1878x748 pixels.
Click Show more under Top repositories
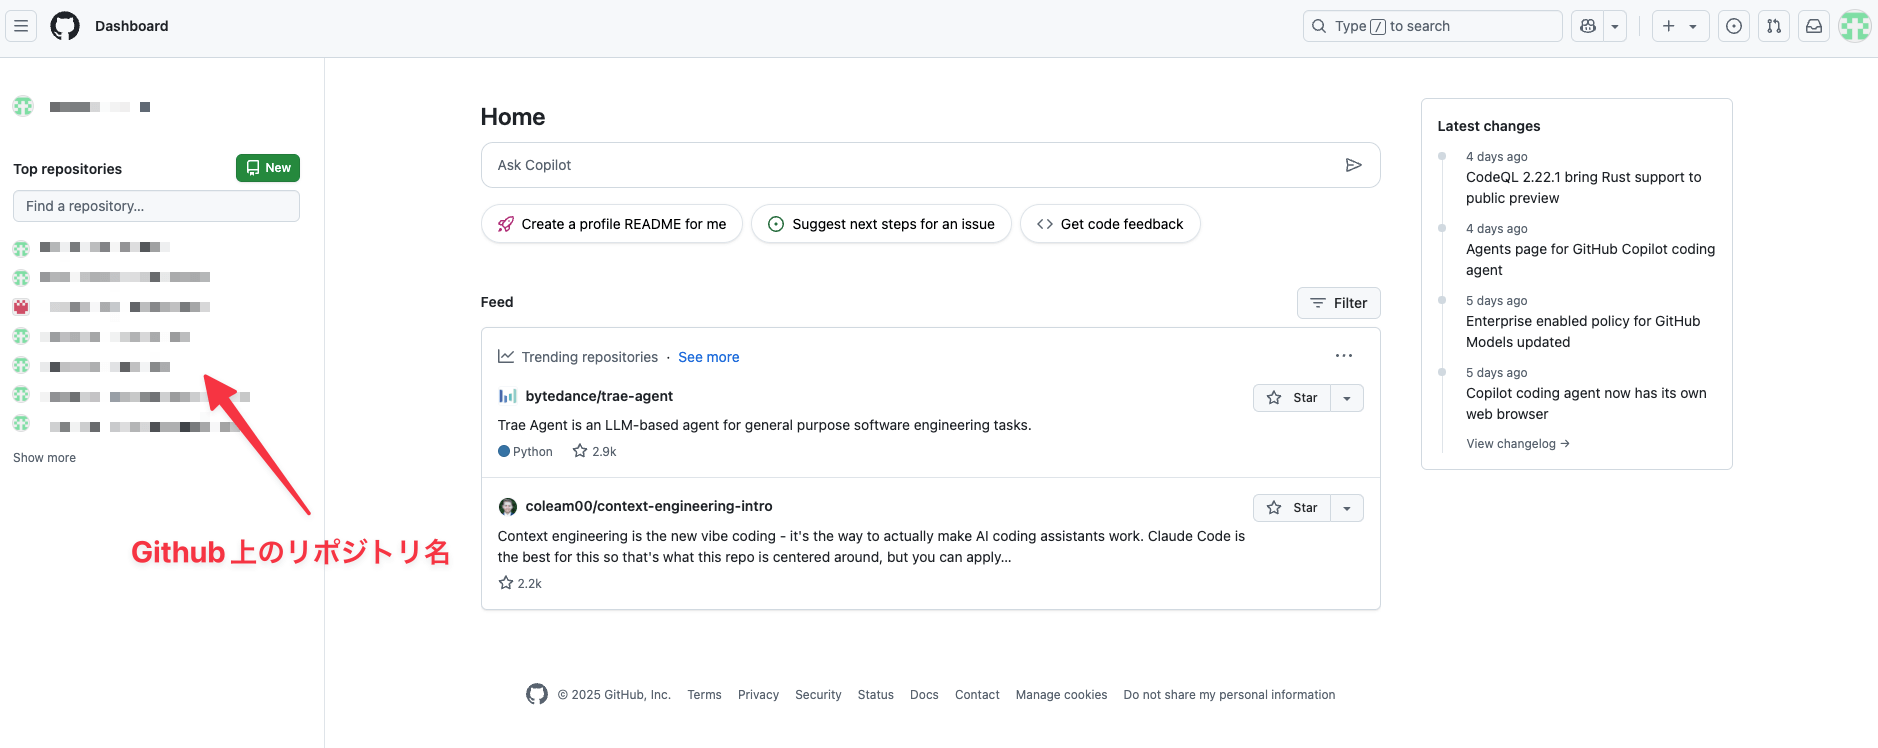[x=44, y=458]
